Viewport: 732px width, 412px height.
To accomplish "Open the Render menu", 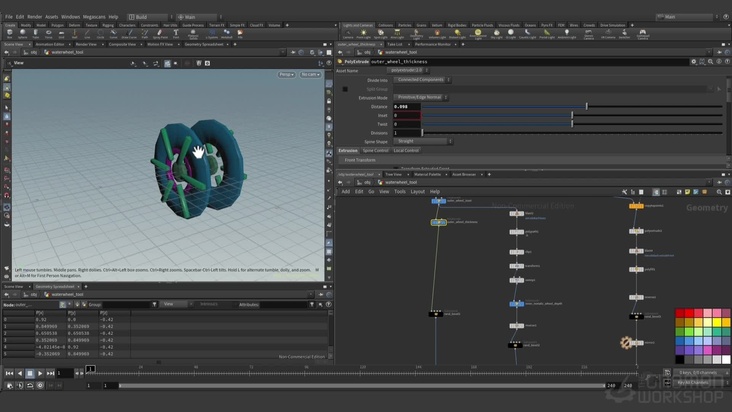I will tap(35, 17).
